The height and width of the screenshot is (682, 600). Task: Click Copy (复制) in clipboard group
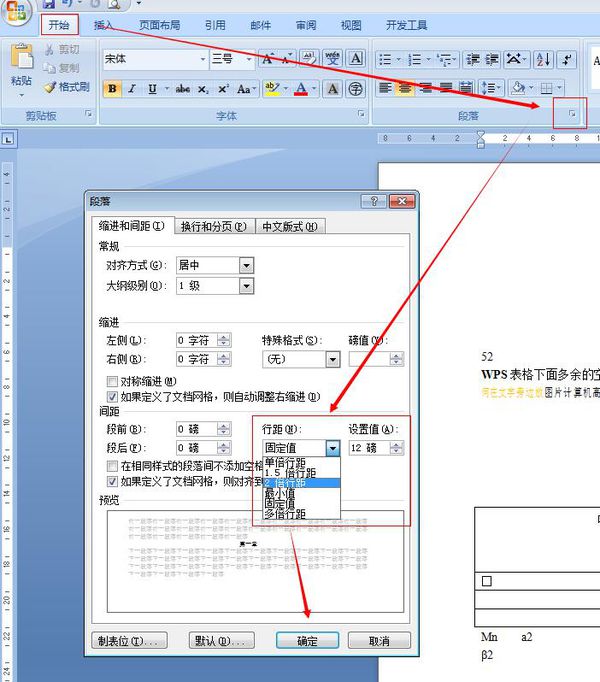coord(62,68)
